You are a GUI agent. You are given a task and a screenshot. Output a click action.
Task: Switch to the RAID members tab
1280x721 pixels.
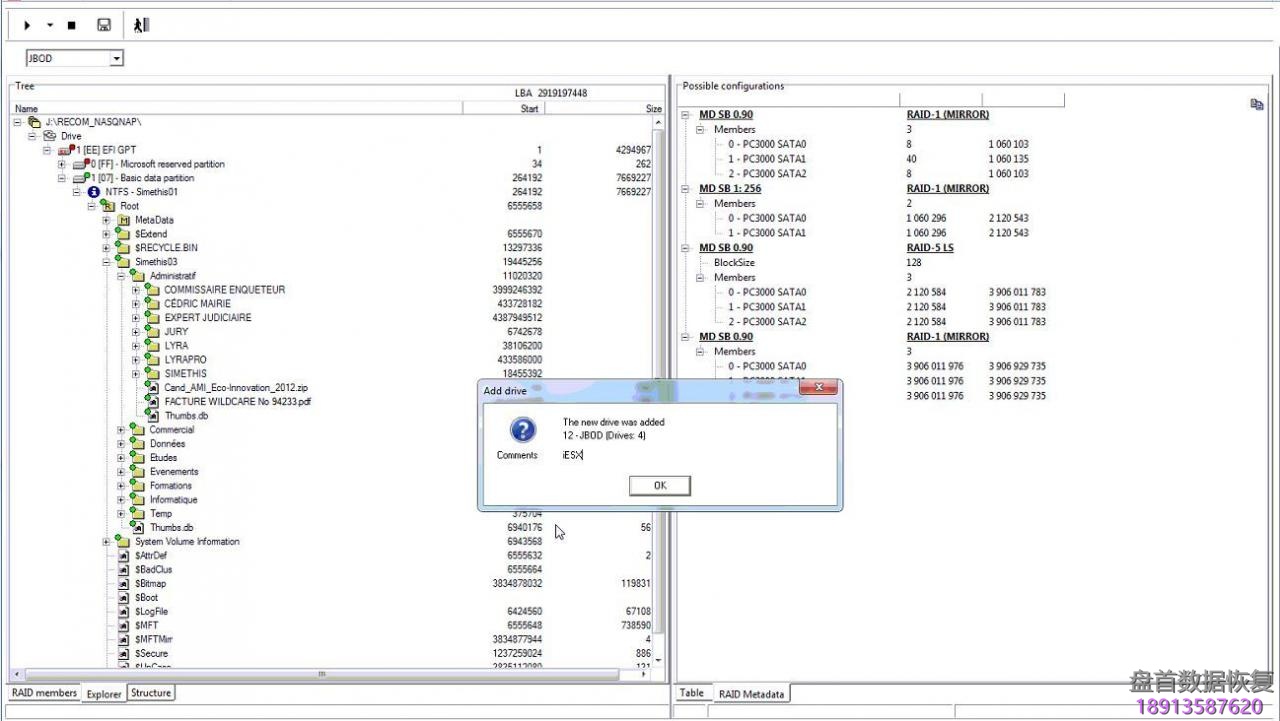43,693
